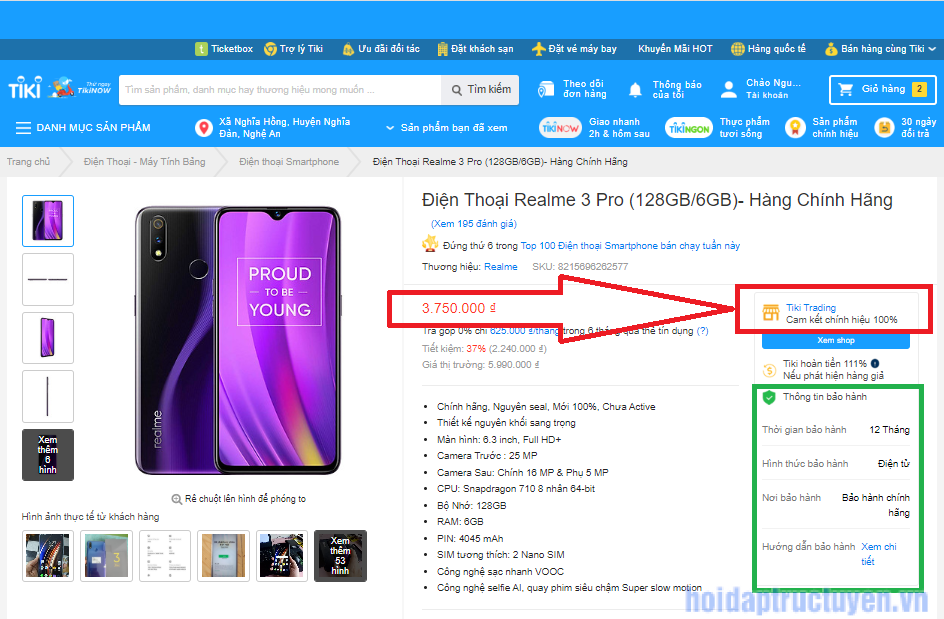This screenshot has height=619, width=944.
Task: Open the Tài khoản user account icon
Action: click(728, 89)
